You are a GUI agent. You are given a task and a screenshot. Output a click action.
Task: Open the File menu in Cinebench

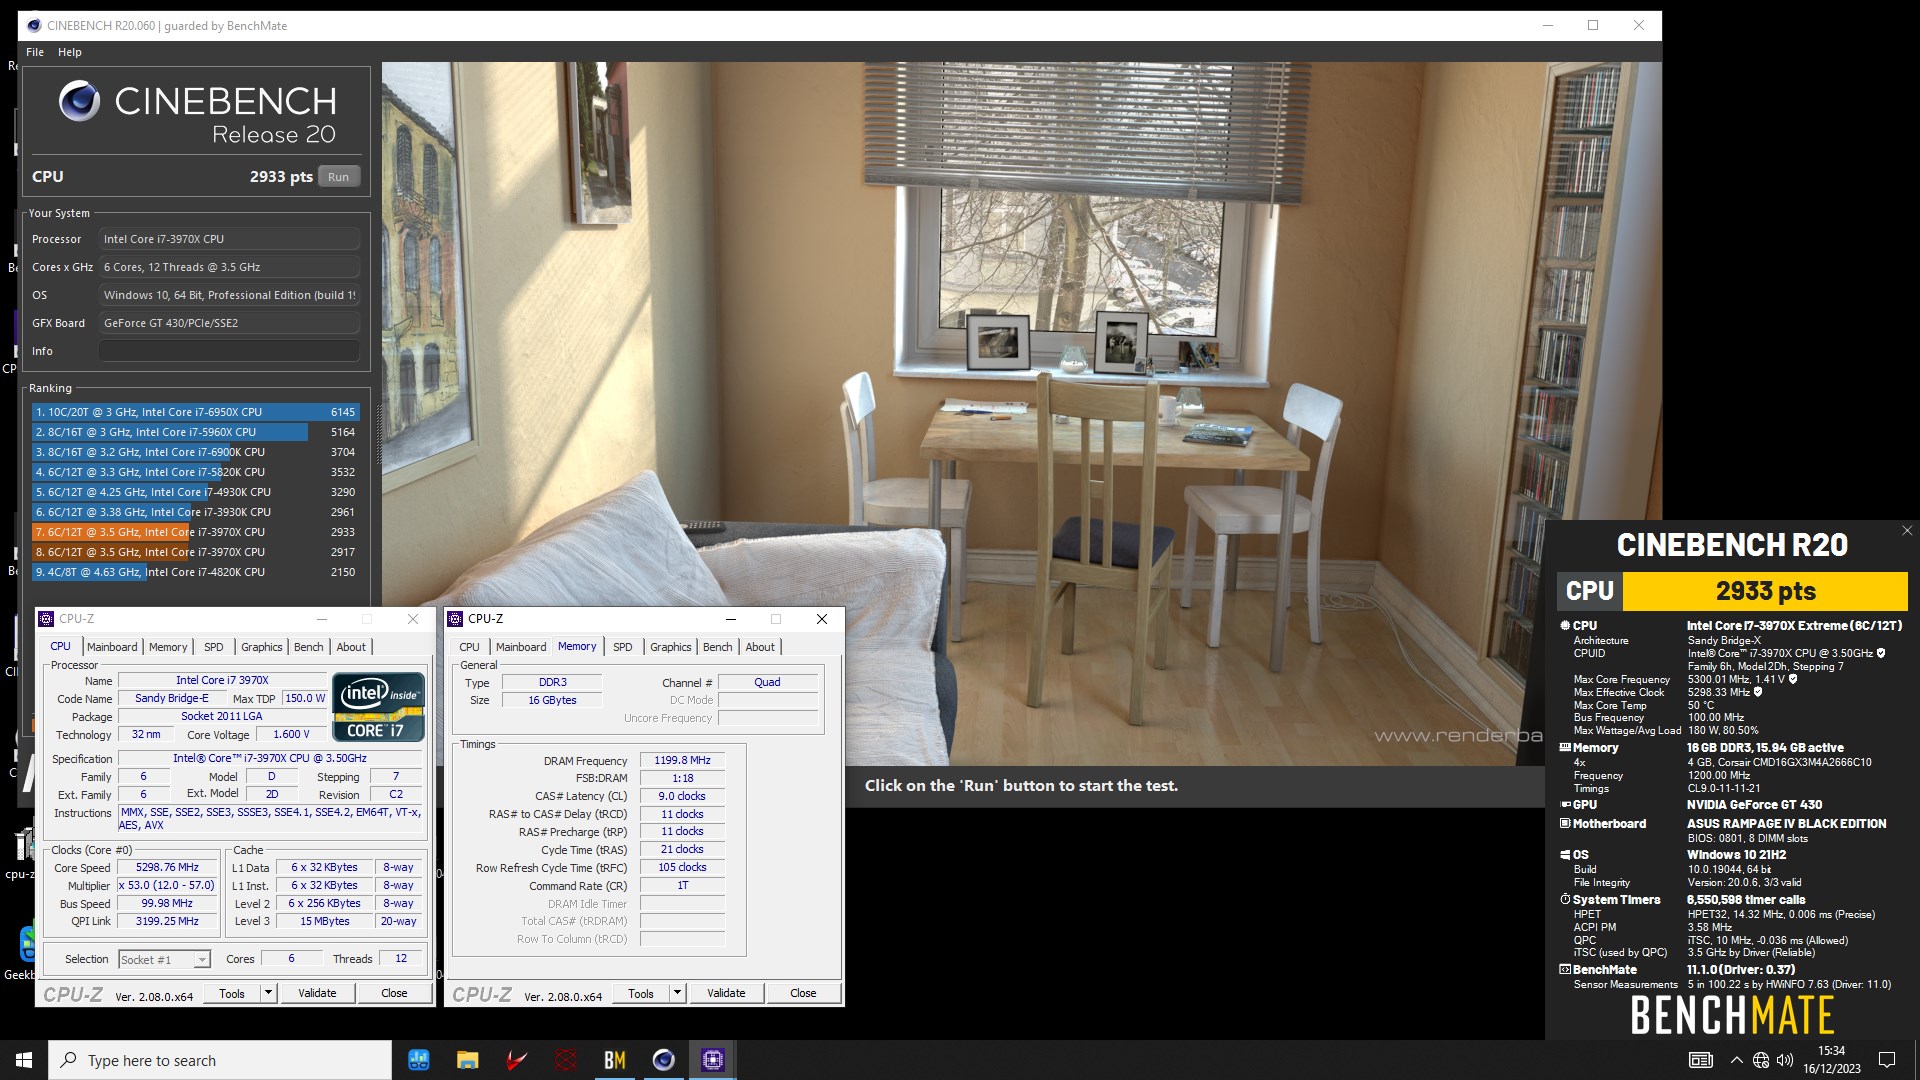tap(35, 52)
